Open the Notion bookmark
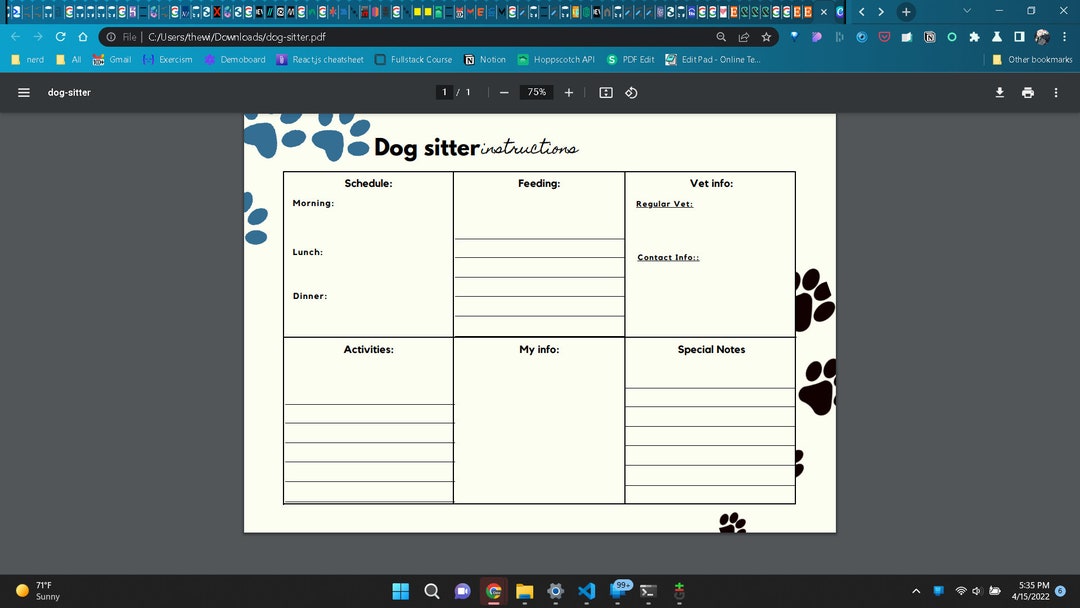Image resolution: width=1080 pixels, height=608 pixels. pyautogui.click(x=485, y=59)
